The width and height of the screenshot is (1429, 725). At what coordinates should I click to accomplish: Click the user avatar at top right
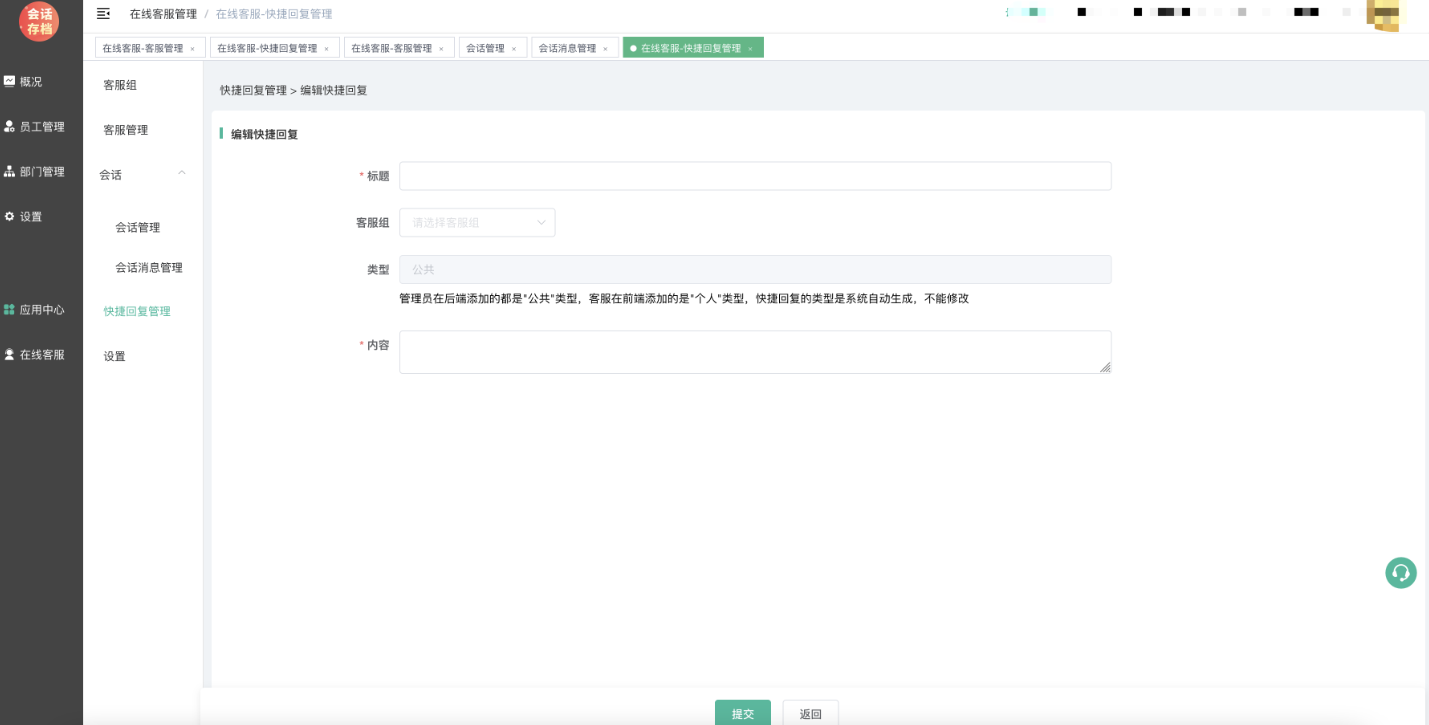(x=1386, y=15)
